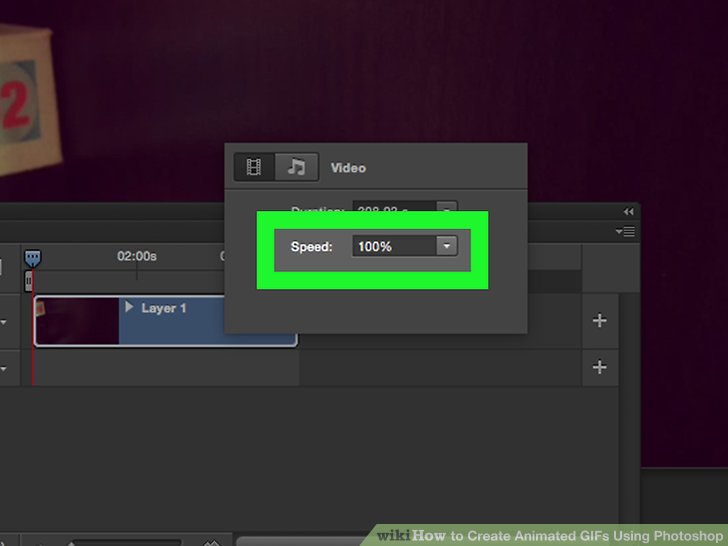This screenshot has height=546, width=728.
Task: Collapse the timeline panel with double arrows
Action: pos(629,212)
